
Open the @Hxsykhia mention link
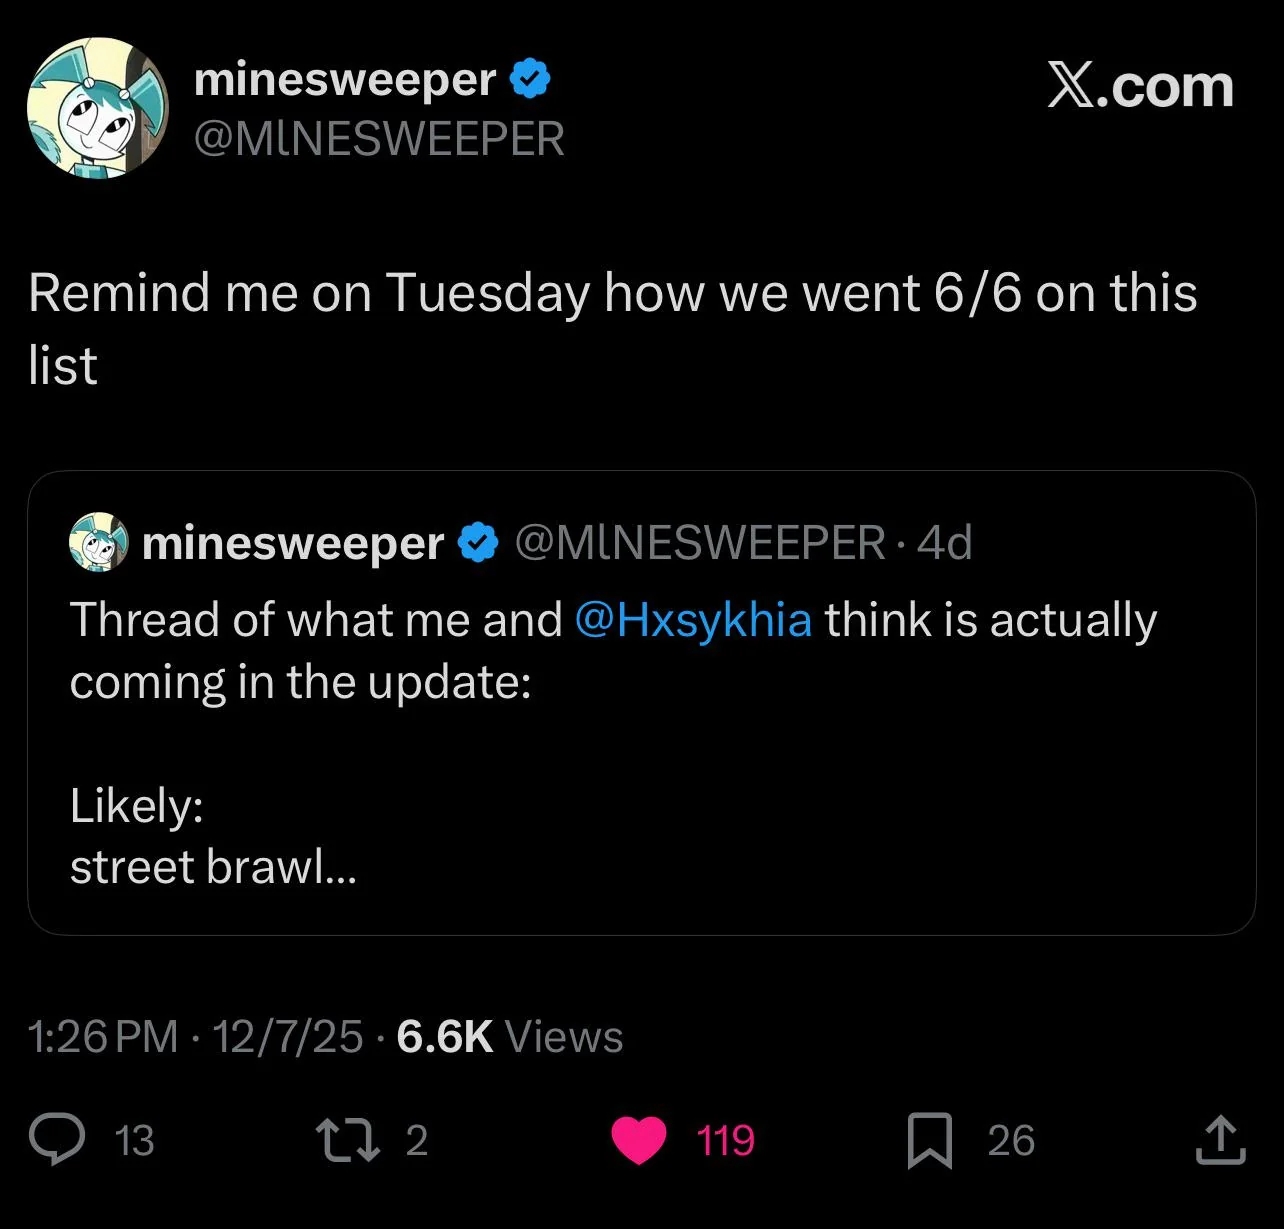point(693,620)
